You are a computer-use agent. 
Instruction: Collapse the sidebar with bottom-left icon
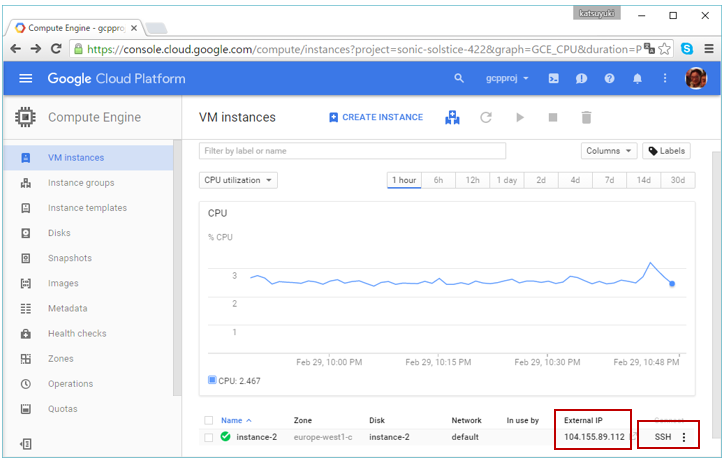pos(26,444)
